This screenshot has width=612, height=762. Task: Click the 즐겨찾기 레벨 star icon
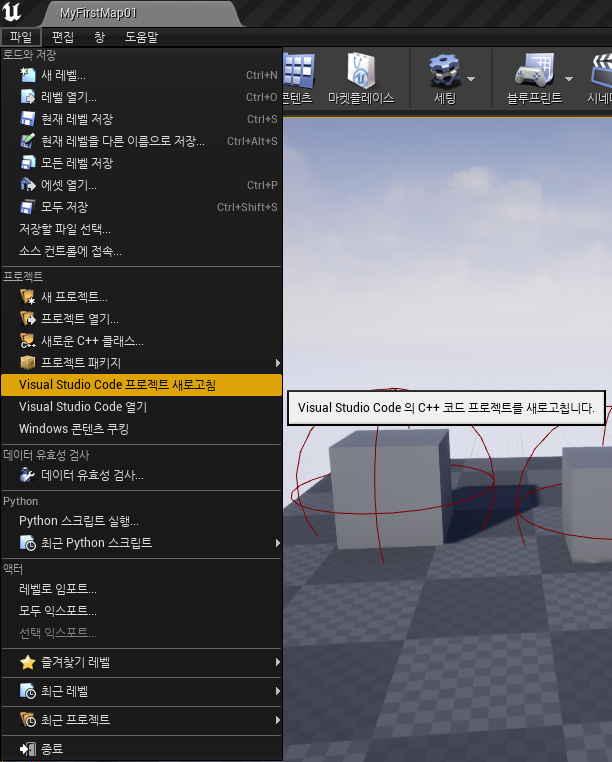click(28, 662)
